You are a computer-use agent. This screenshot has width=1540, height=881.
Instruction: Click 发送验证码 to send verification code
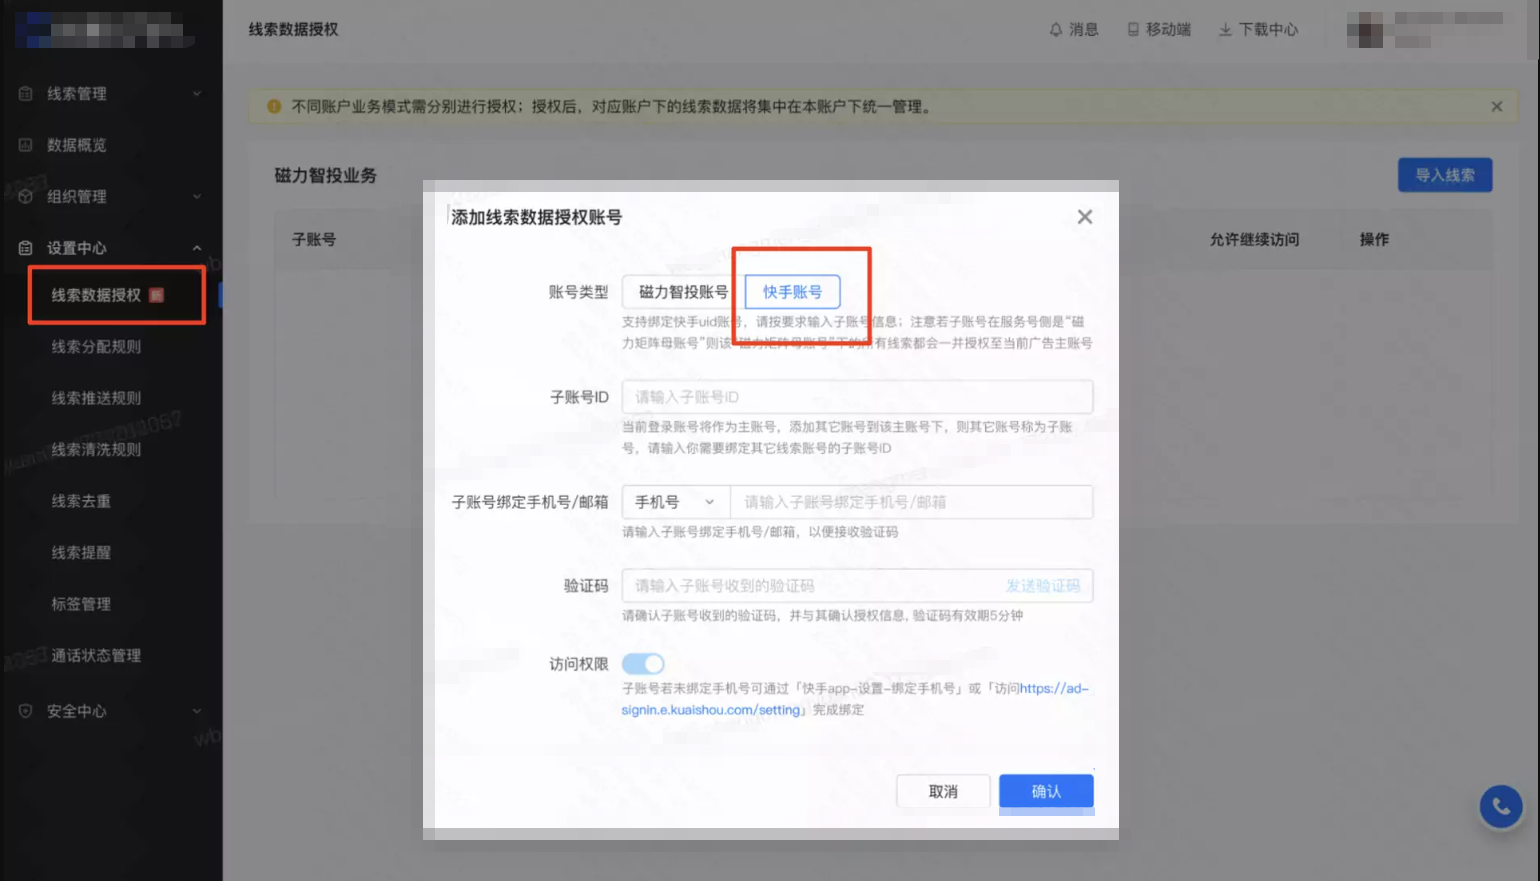pos(1044,586)
